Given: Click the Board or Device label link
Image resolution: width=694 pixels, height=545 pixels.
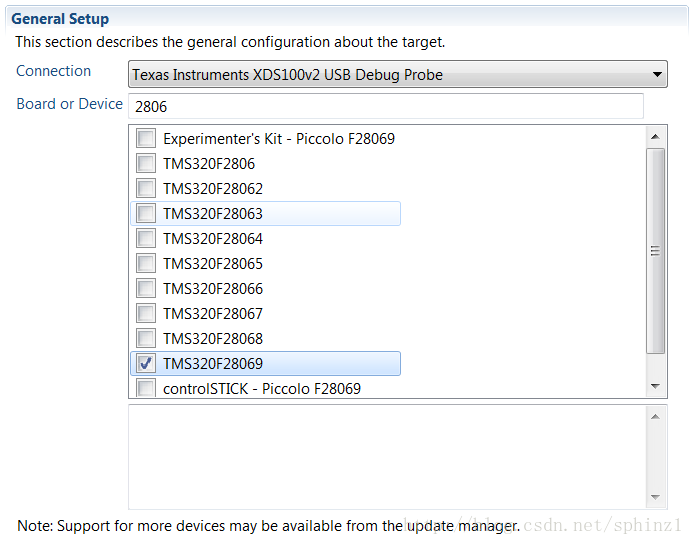Looking at the screenshot, I should pos(69,104).
